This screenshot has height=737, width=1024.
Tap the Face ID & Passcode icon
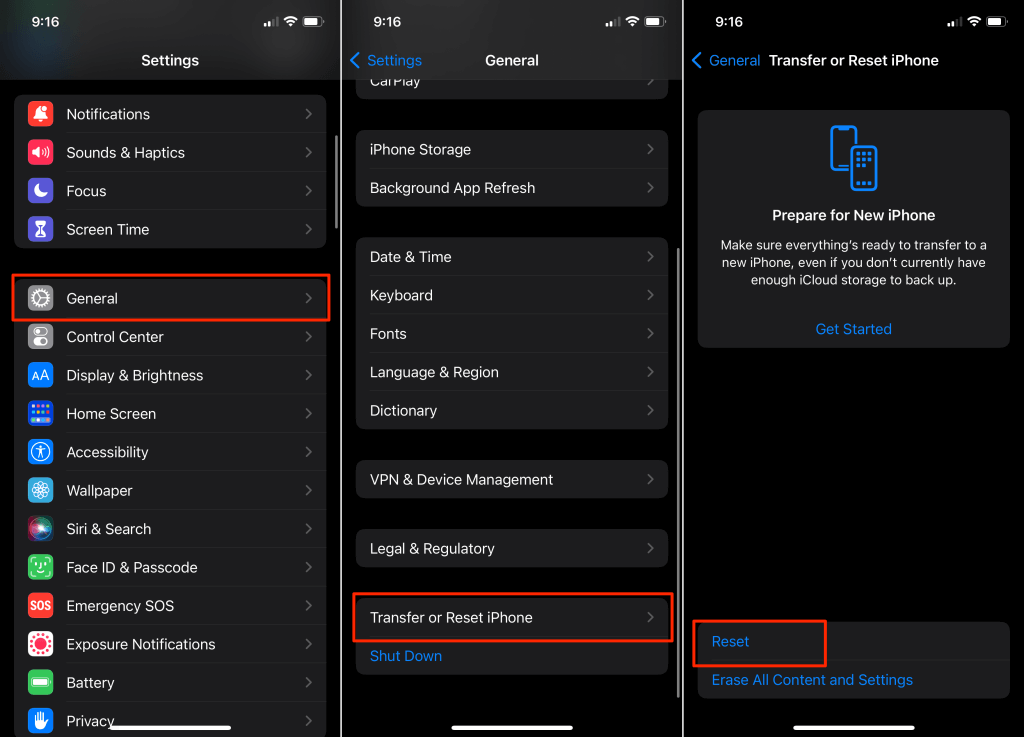point(40,567)
